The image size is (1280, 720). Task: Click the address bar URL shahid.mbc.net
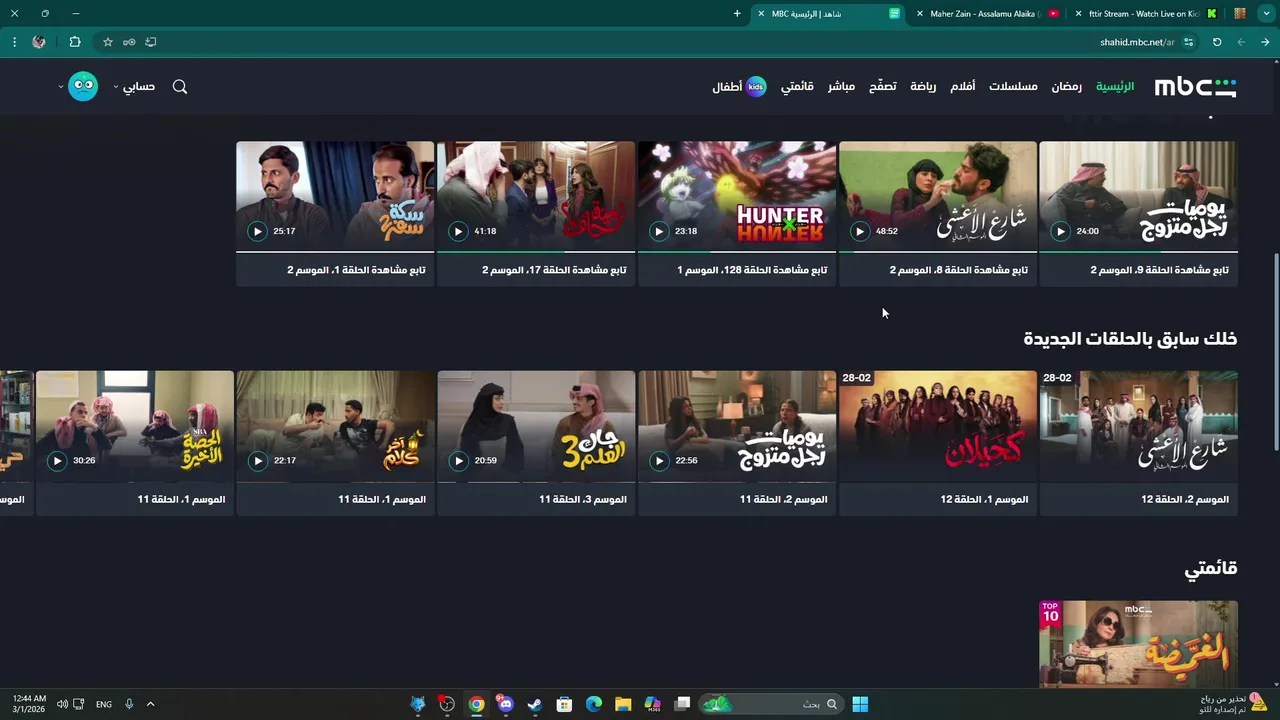(1137, 42)
